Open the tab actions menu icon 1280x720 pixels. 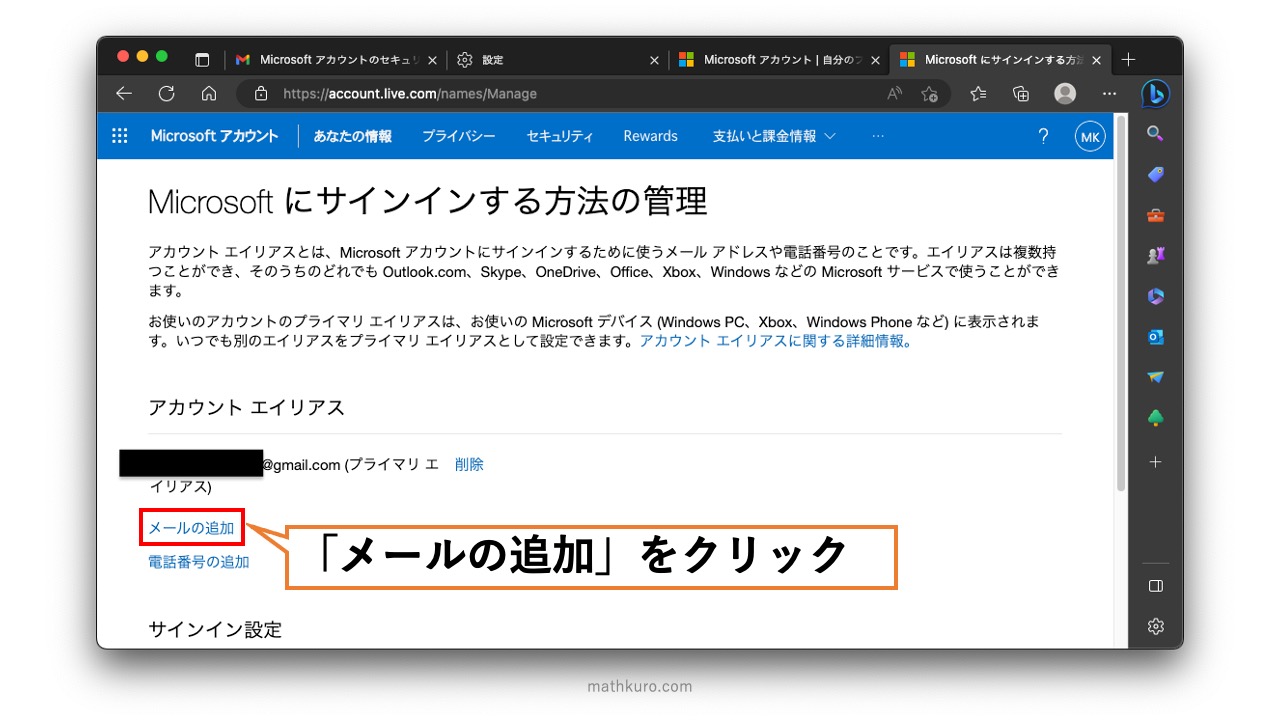(202, 60)
